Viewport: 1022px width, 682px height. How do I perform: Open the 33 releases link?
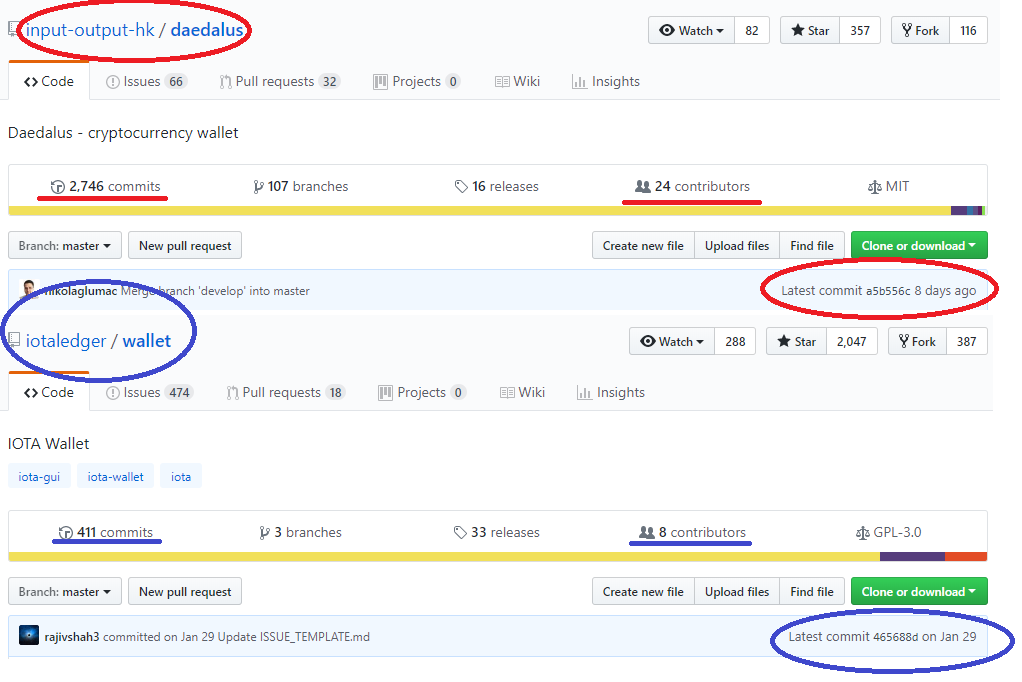[x=496, y=533]
